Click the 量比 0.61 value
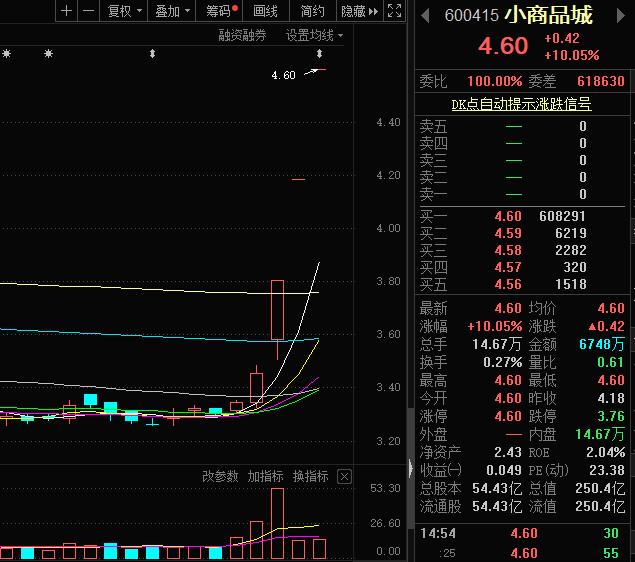The height and width of the screenshot is (562, 635). click(x=610, y=362)
